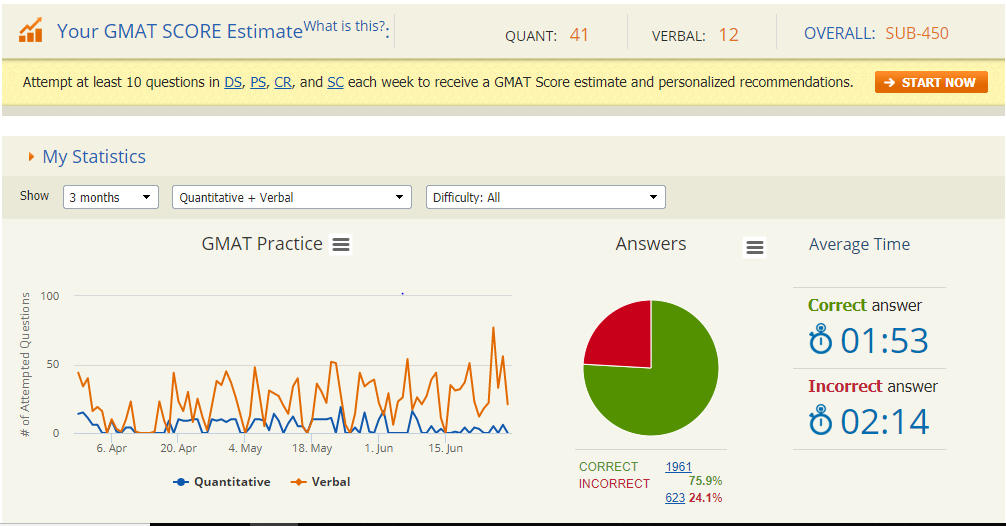Open the DS question type link
Image resolution: width=1006 pixels, height=526 pixels.
pos(232,82)
